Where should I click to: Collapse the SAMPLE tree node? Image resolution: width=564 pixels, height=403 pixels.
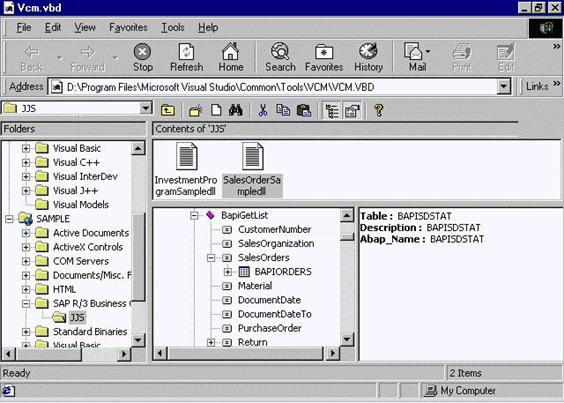coord(9,219)
